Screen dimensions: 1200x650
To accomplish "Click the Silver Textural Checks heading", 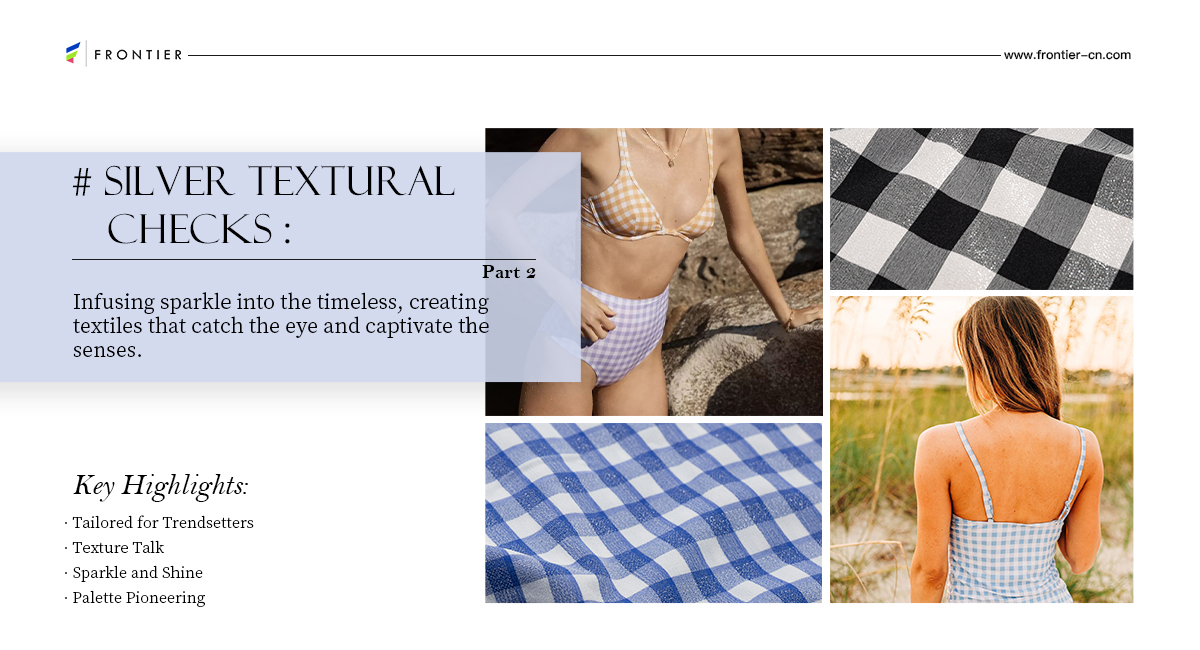I will (264, 205).
